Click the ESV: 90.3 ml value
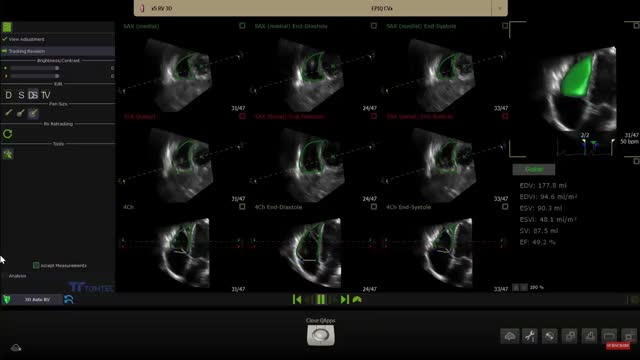This screenshot has width=640, height=360. tap(541, 208)
